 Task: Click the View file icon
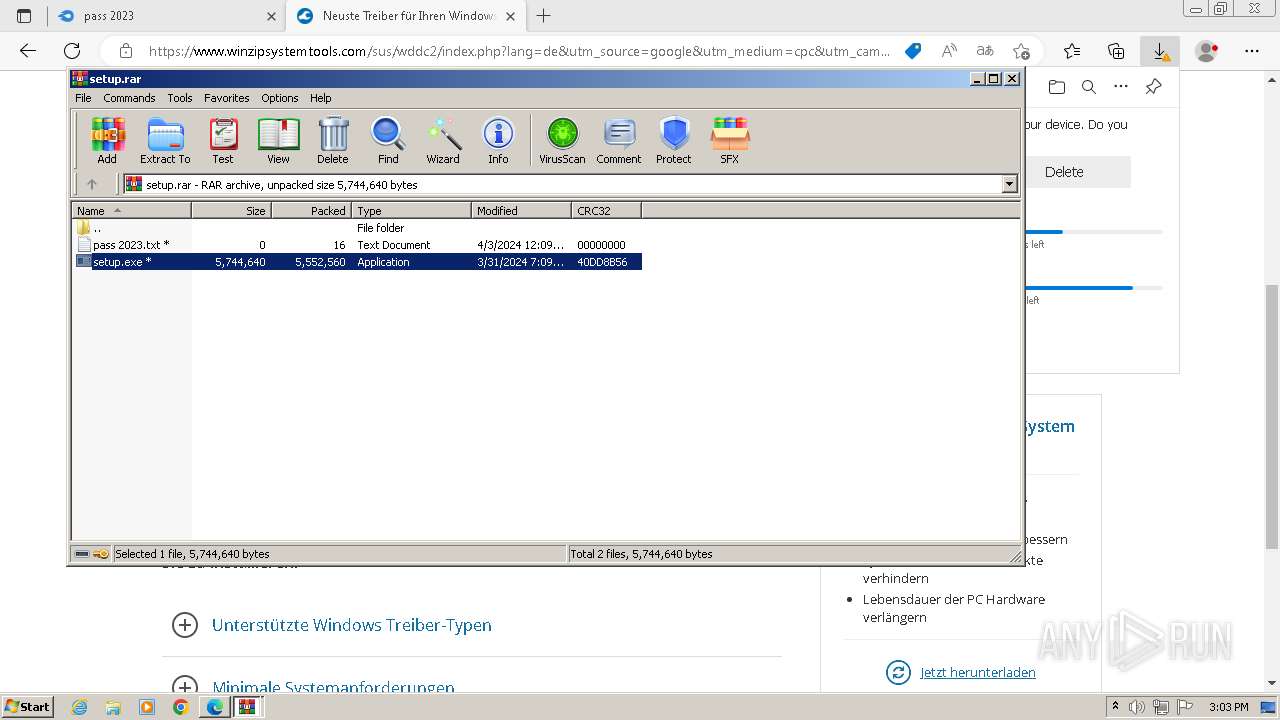coord(278,141)
